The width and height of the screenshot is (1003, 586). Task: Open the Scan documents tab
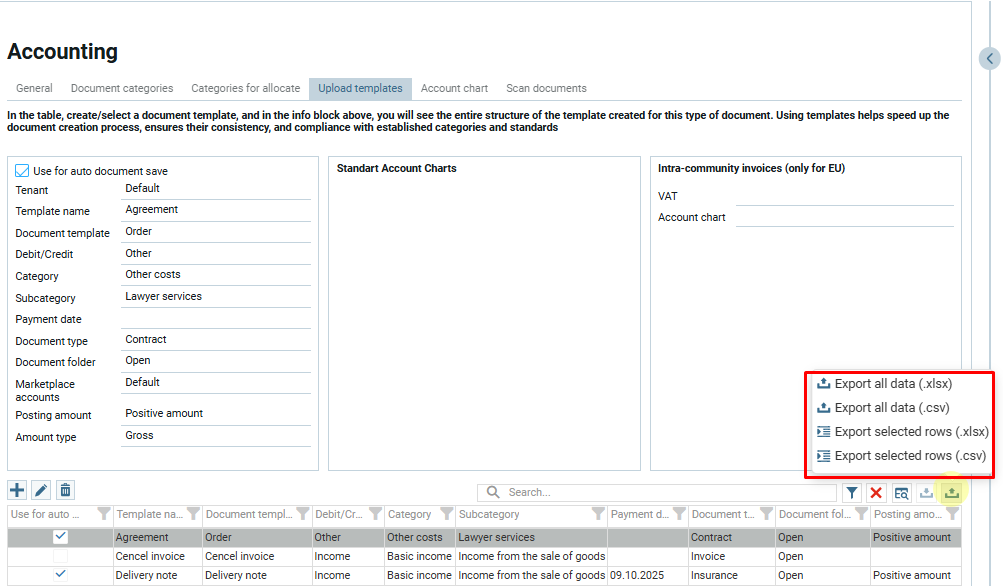[546, 88]
